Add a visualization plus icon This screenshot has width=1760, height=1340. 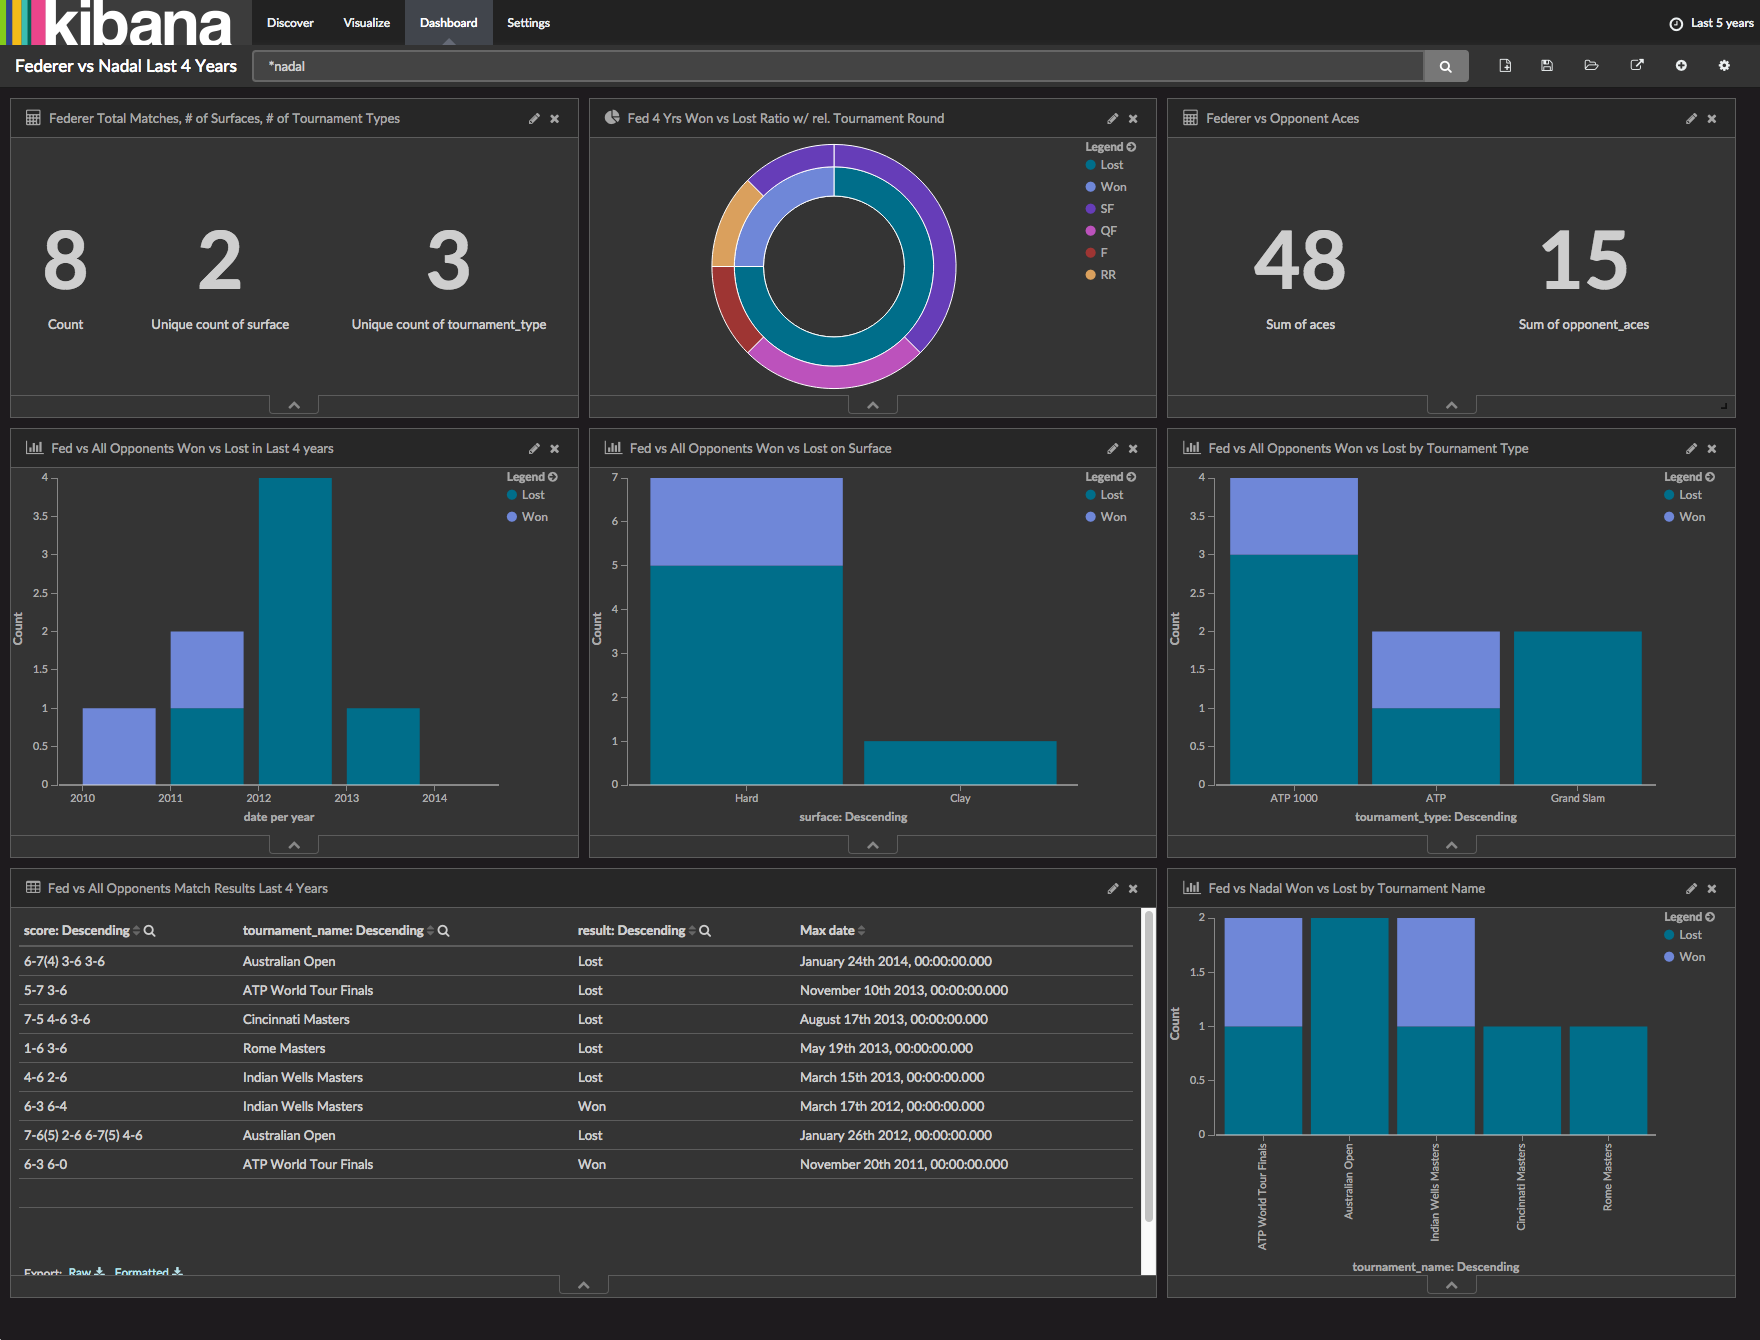(1681, 66)
